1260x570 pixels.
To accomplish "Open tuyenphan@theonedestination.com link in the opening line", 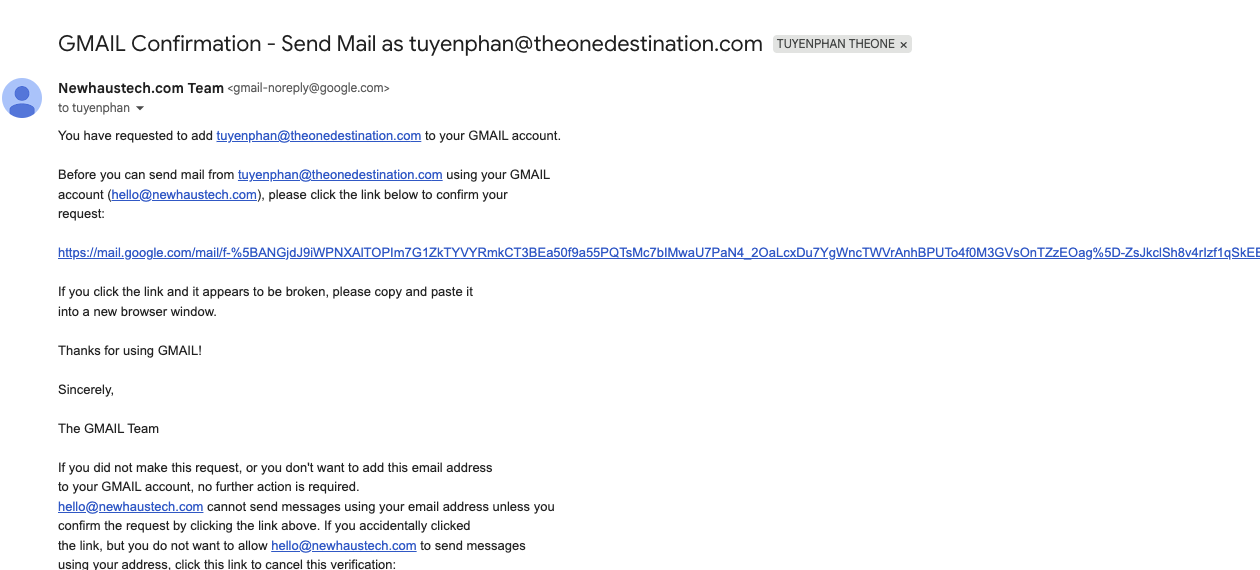I will pos(318,135).
